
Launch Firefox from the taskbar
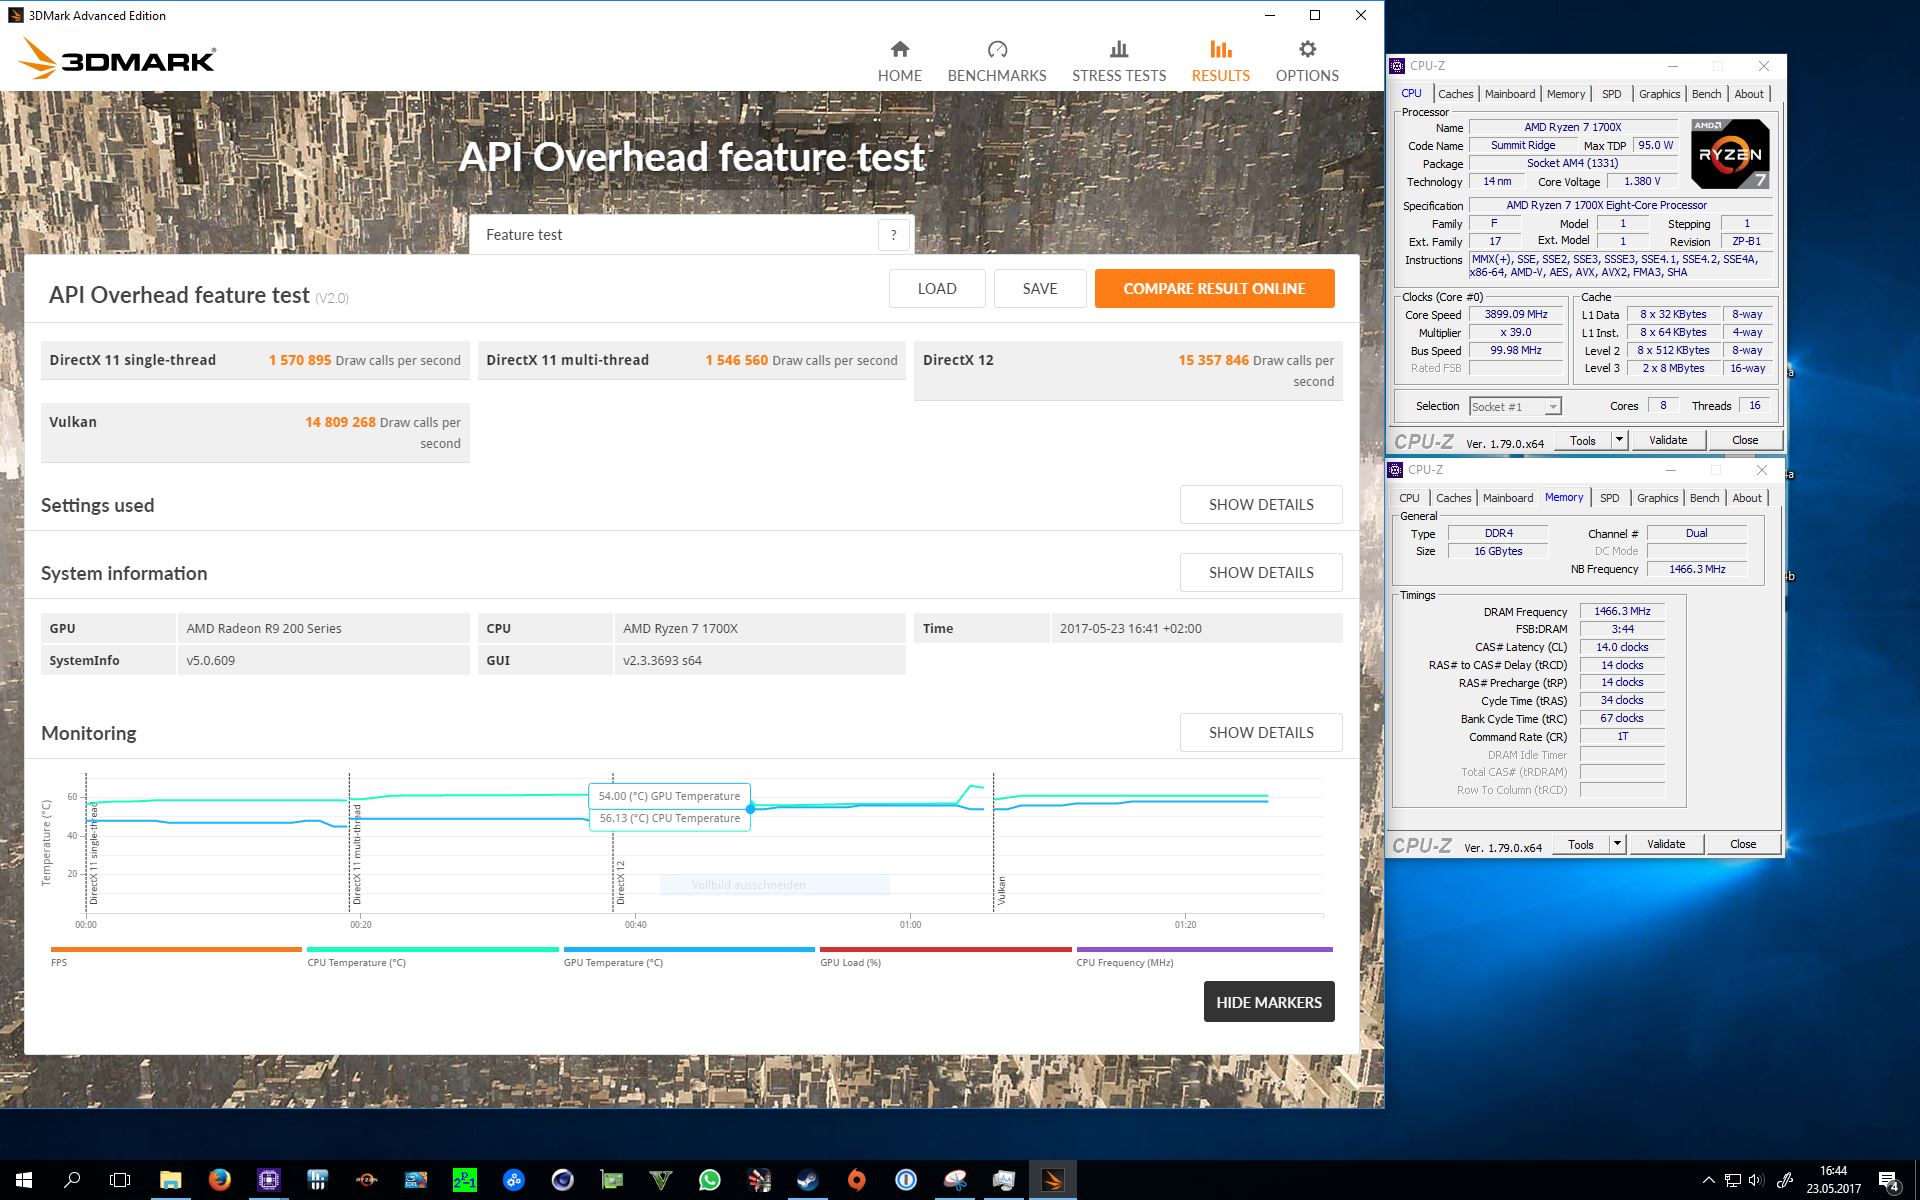tap(219, 1180)
